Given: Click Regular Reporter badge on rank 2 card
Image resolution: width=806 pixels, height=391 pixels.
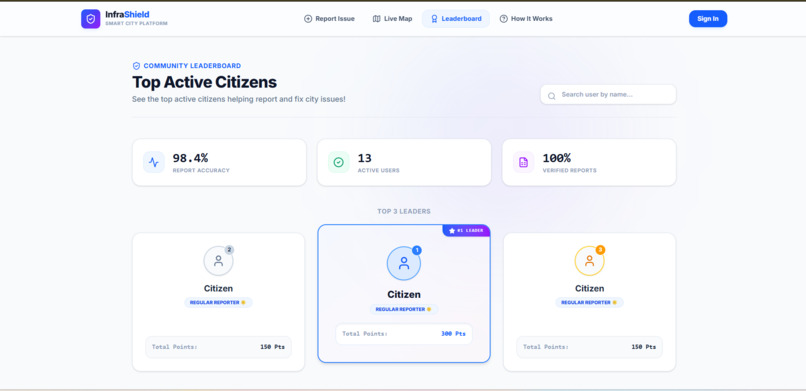Looking at the screenshot, I should coord(218,303).
